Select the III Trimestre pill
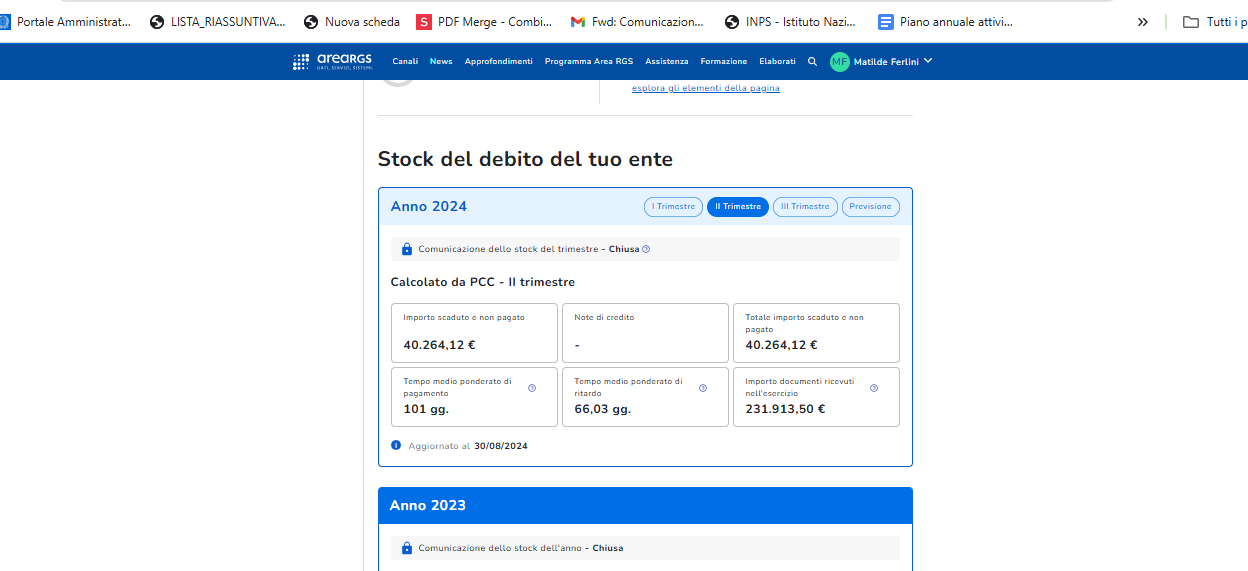 [805, 207]
